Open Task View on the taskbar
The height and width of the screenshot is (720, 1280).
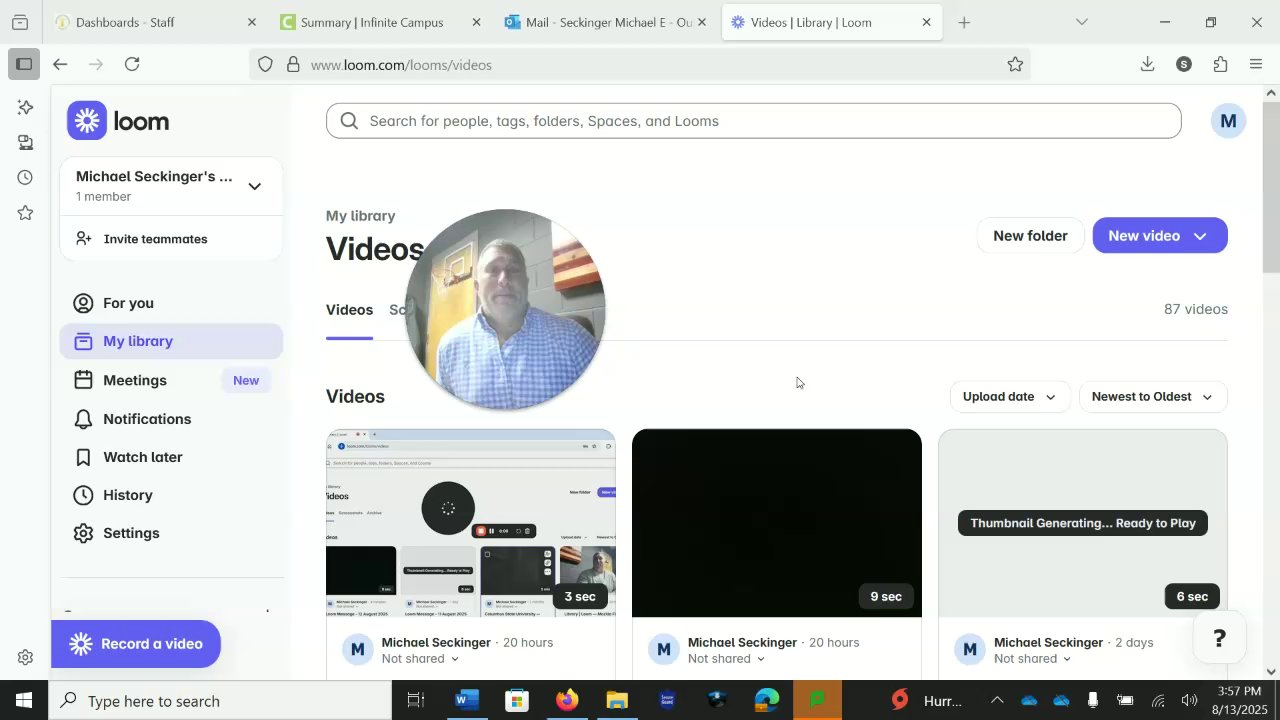416,700
